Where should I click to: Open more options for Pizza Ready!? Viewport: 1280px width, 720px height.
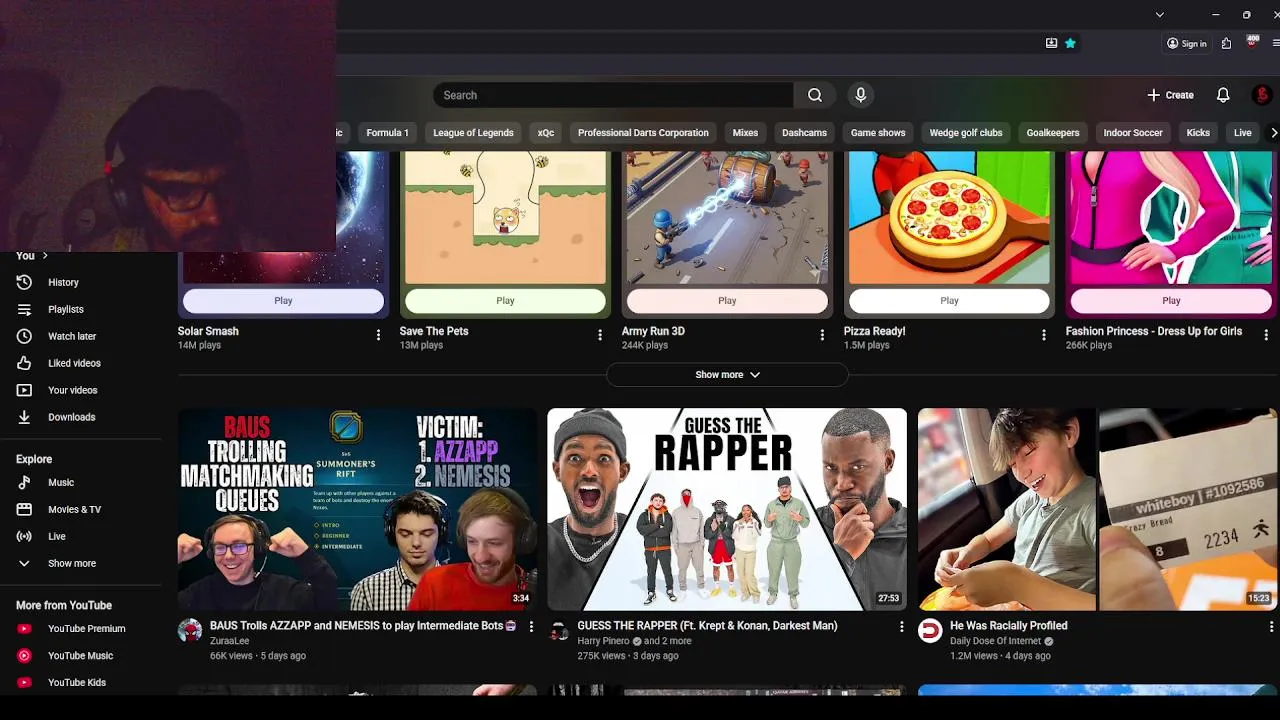pos(1044,335)
